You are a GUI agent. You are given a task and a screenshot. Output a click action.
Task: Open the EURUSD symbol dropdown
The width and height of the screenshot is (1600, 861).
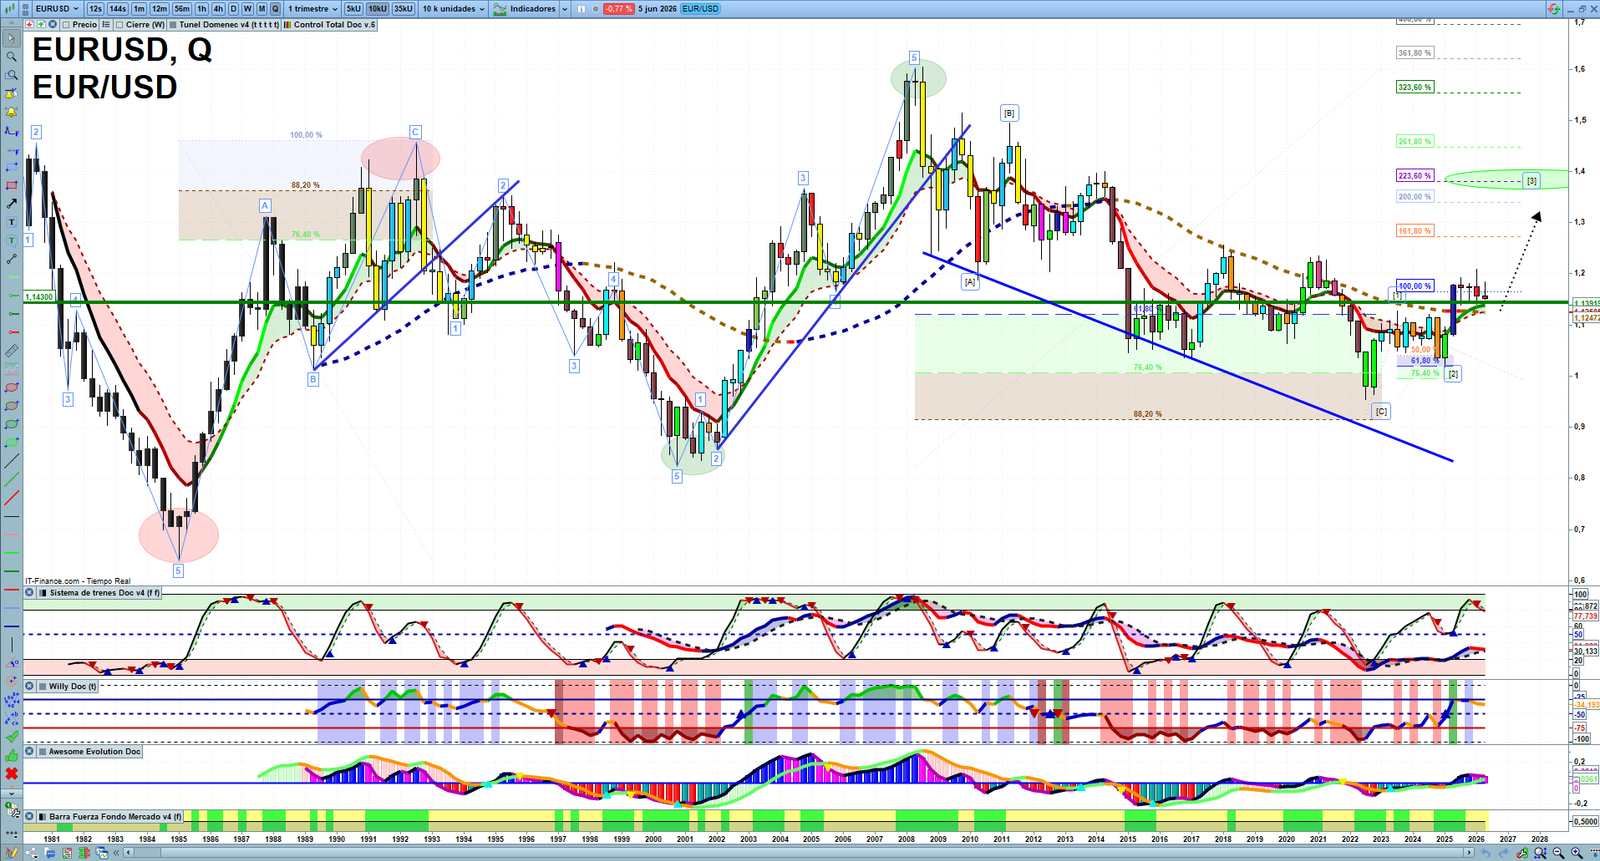tap(57, 8)
